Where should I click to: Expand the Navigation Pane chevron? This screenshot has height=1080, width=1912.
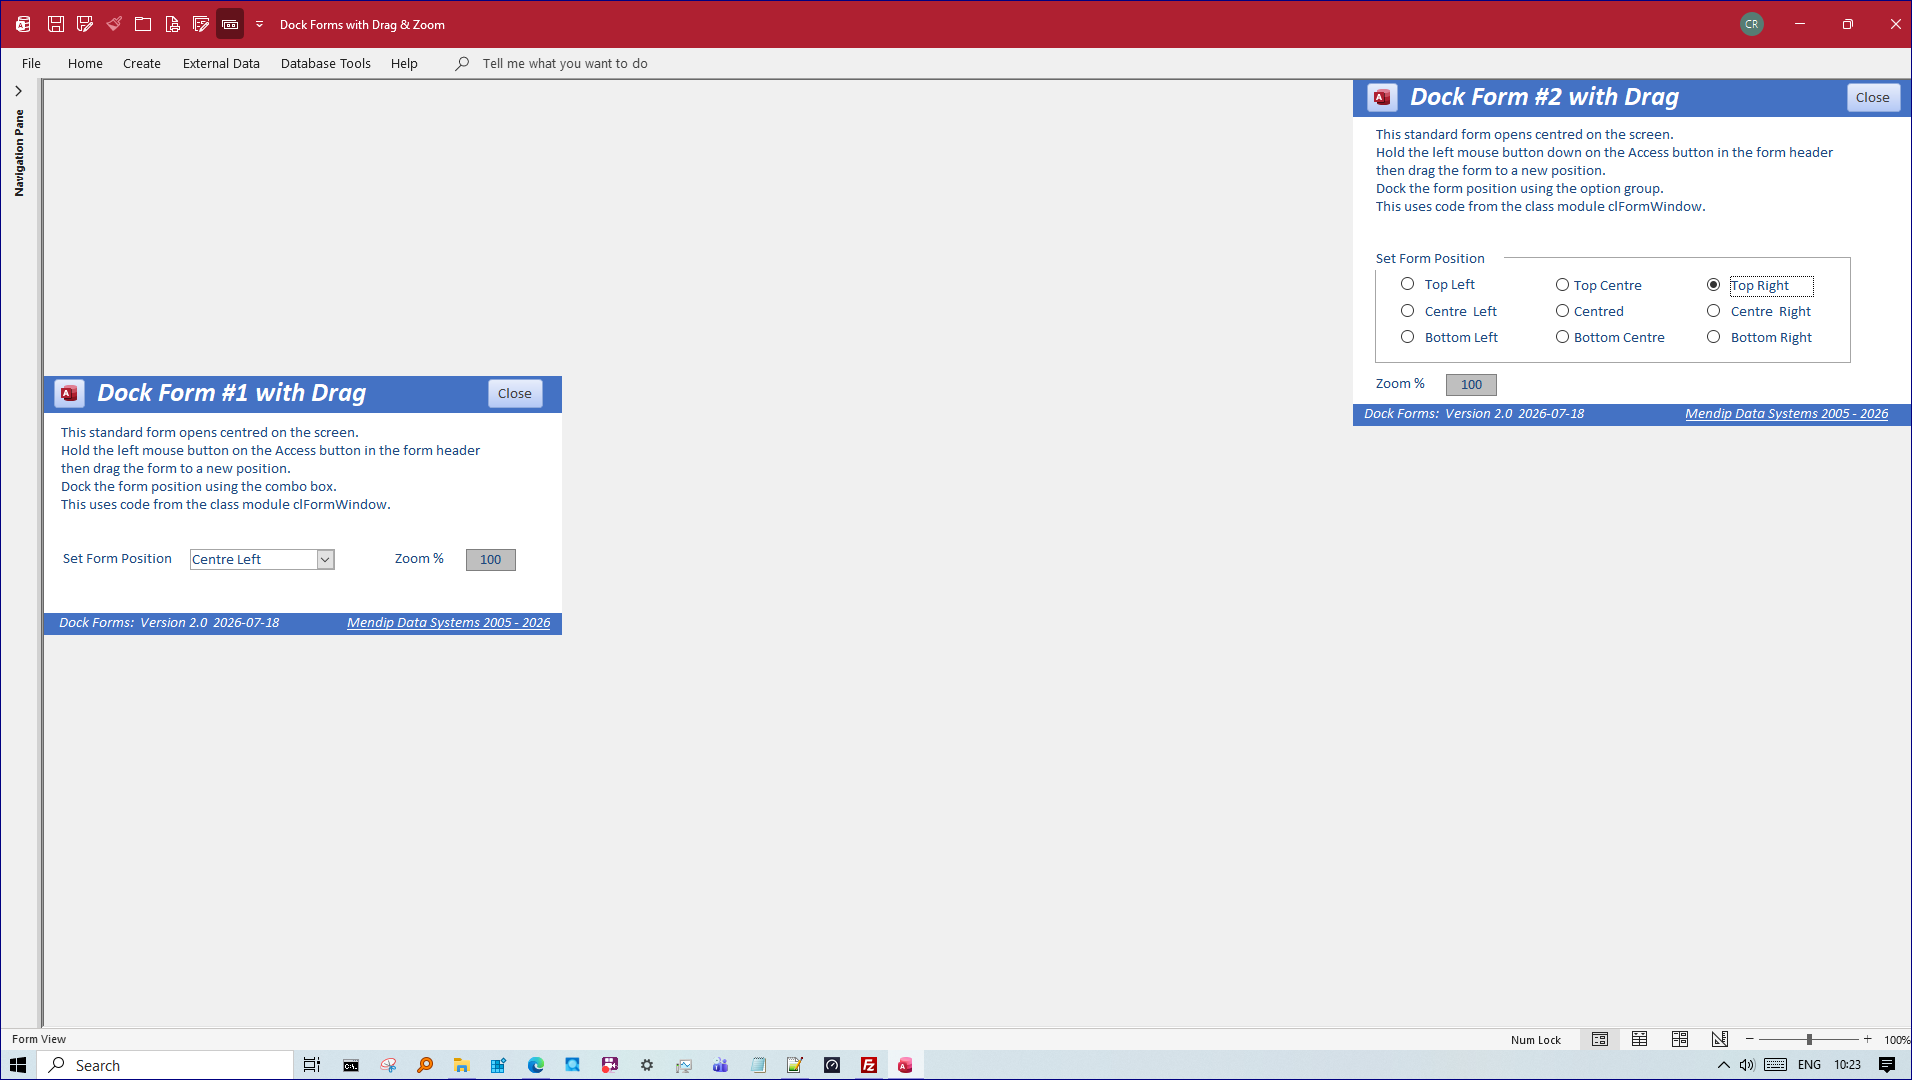click(x=18, y=91)
